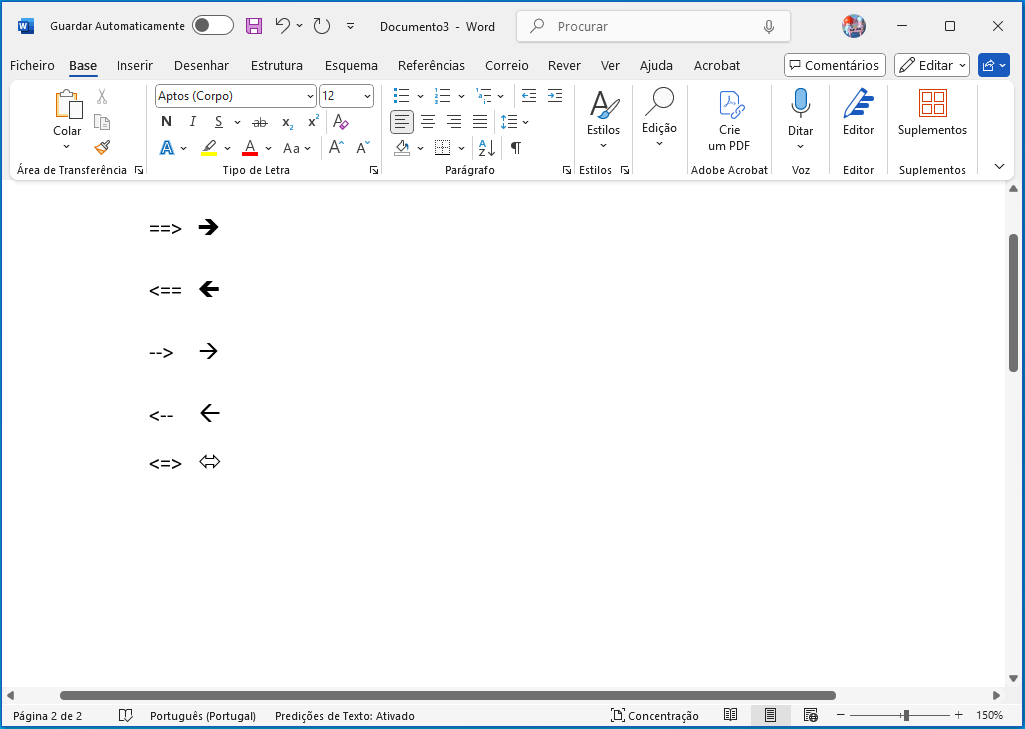Clear all formatting with the eraser icon
Image resolution: width=1025 pixels, height=729 pixels.
[340, 122]
